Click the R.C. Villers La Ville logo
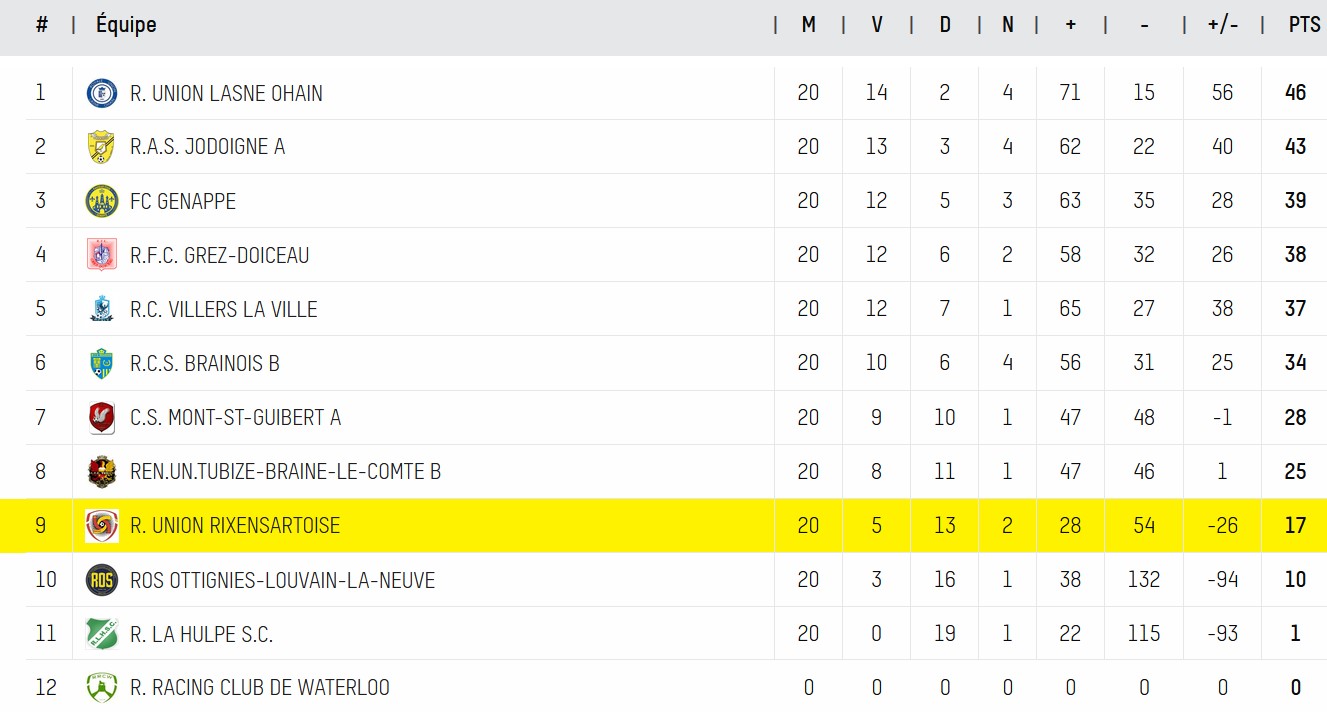 click(101, 309)
